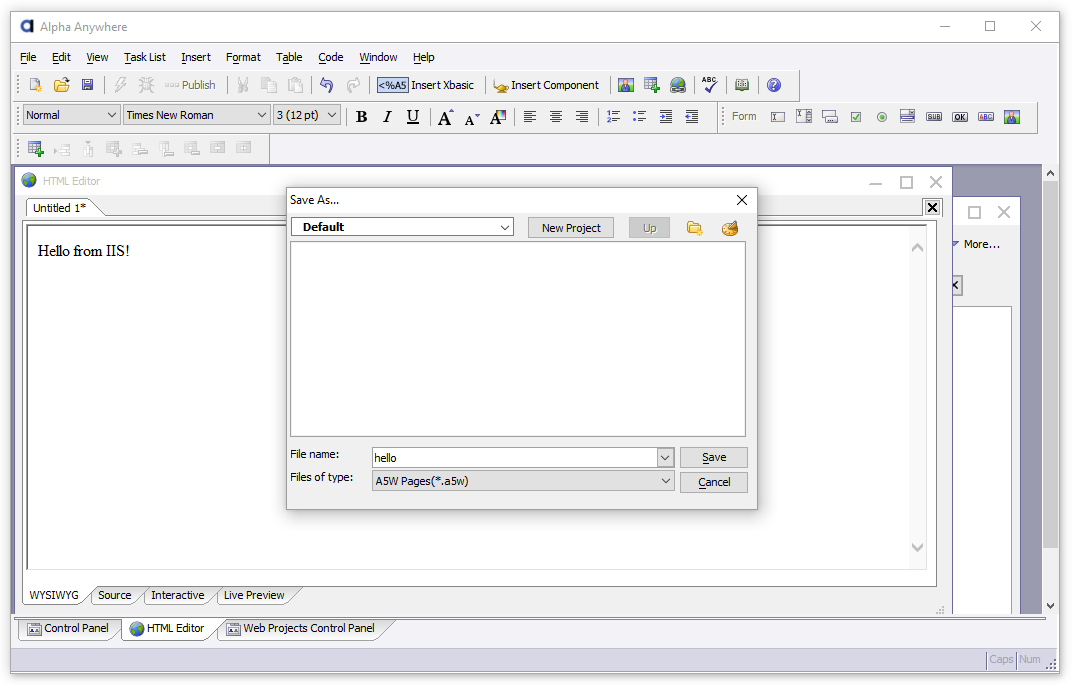Click the New document toolbar icon
Viewport: 1072px width, 690px height.
(x=35, y=85)
